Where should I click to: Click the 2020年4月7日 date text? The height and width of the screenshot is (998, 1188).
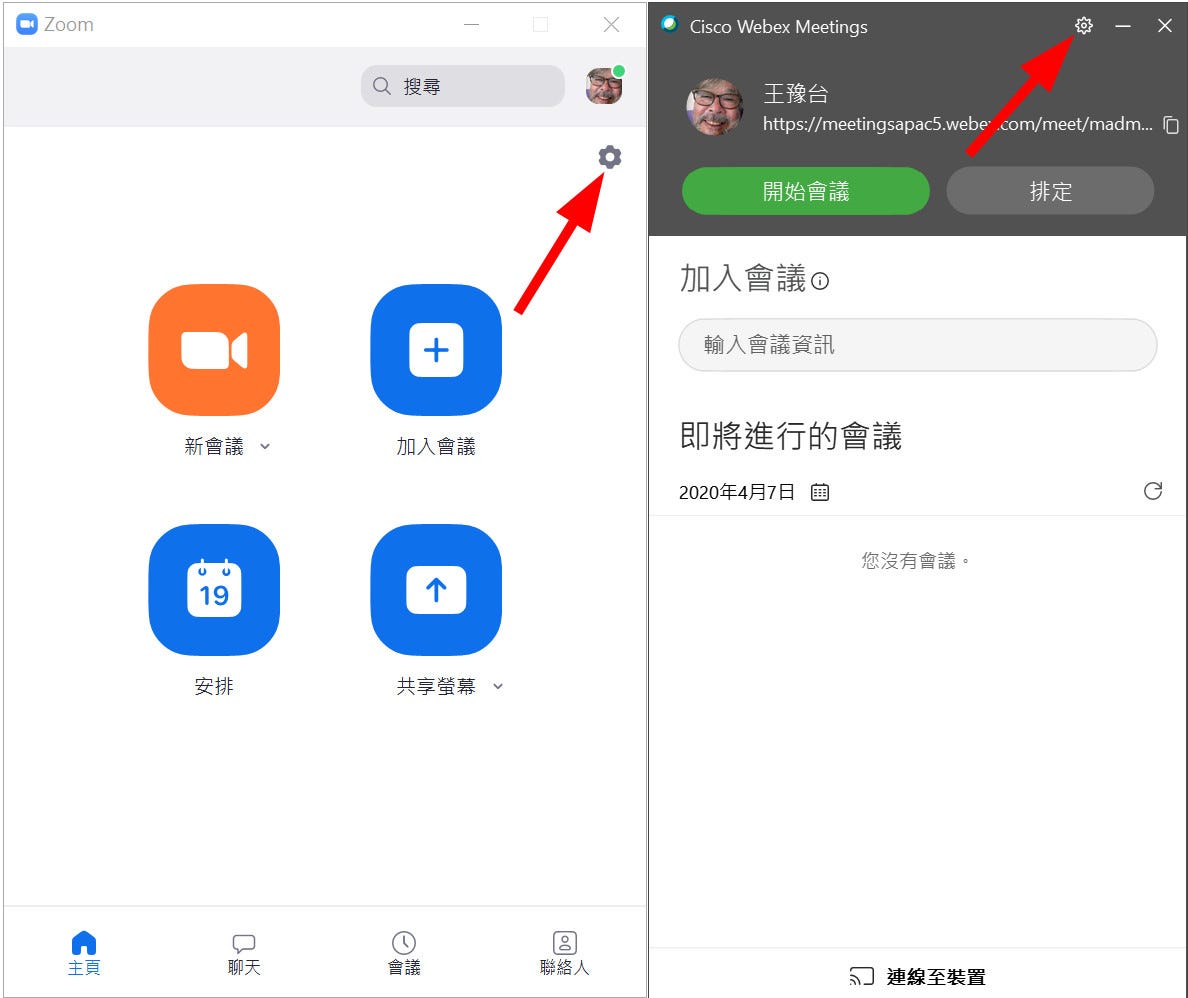(x=736, y=493)
